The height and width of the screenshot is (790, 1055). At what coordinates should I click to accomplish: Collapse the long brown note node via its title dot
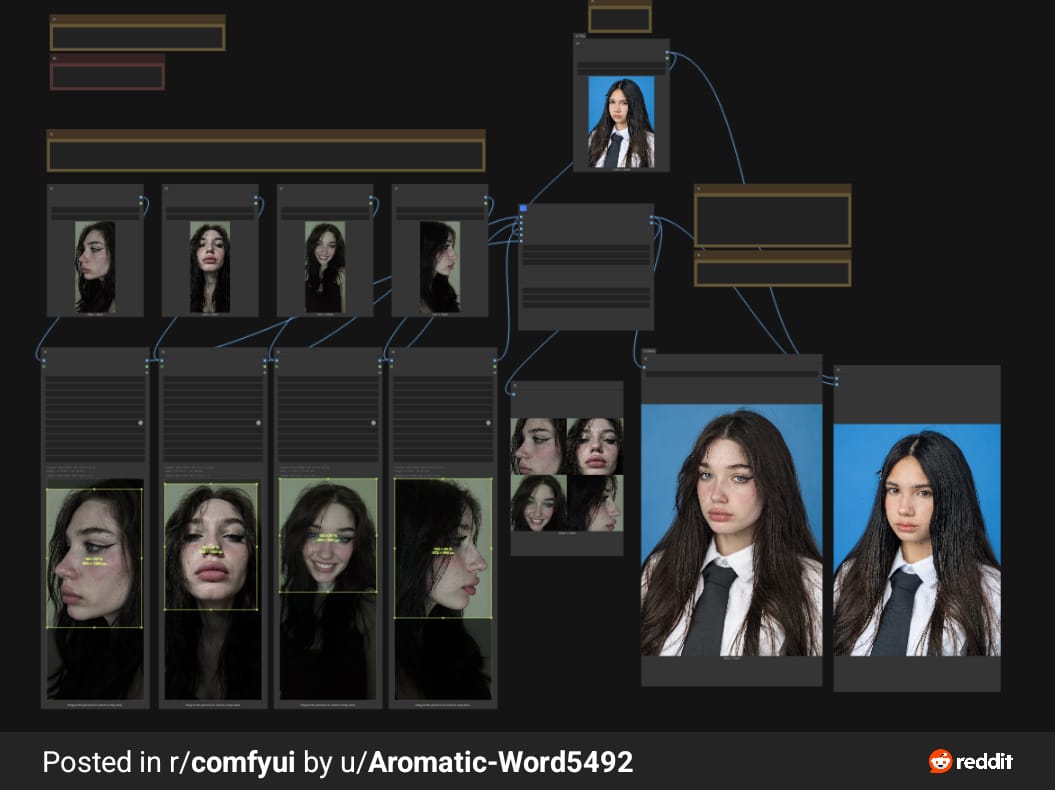[51, 134]
